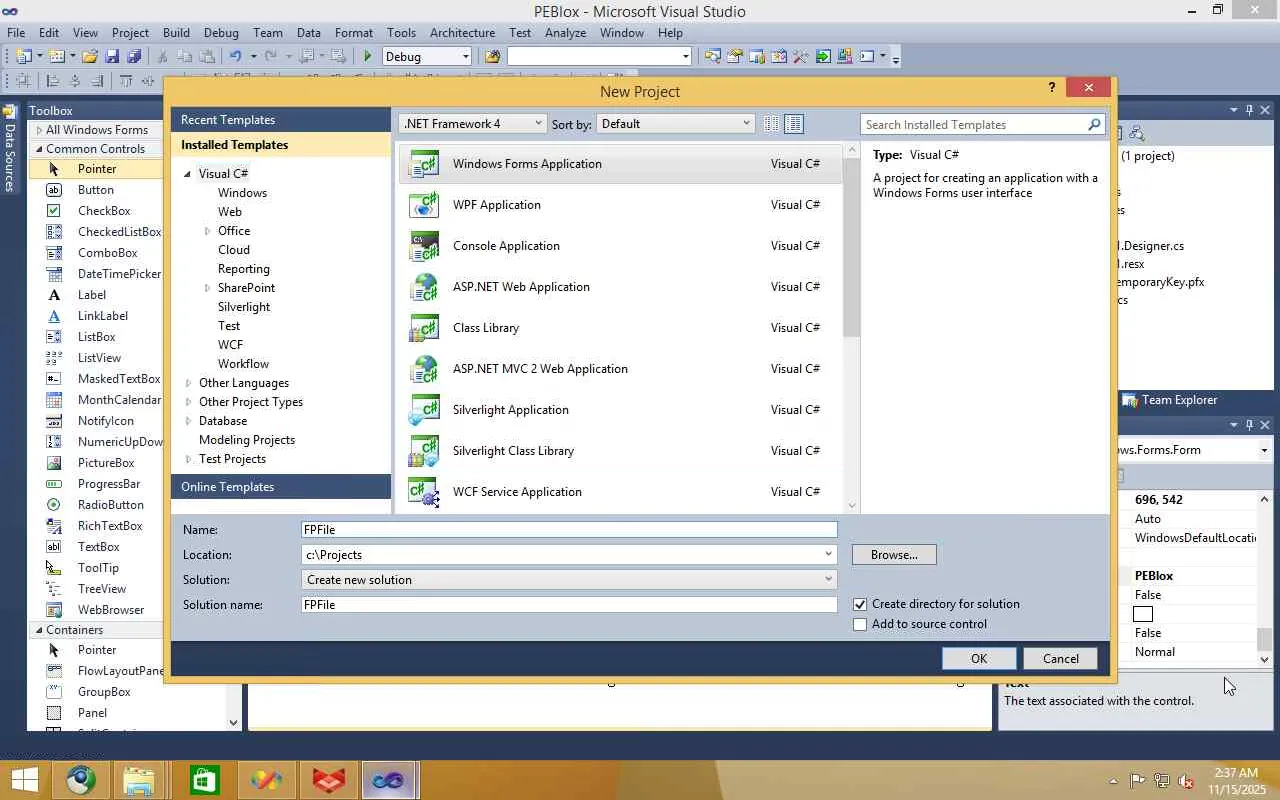The height and width of the screenshot is (800, 1280).
Task: Open the Solution Explorer toolbar icon
Action: pos(713,57)
